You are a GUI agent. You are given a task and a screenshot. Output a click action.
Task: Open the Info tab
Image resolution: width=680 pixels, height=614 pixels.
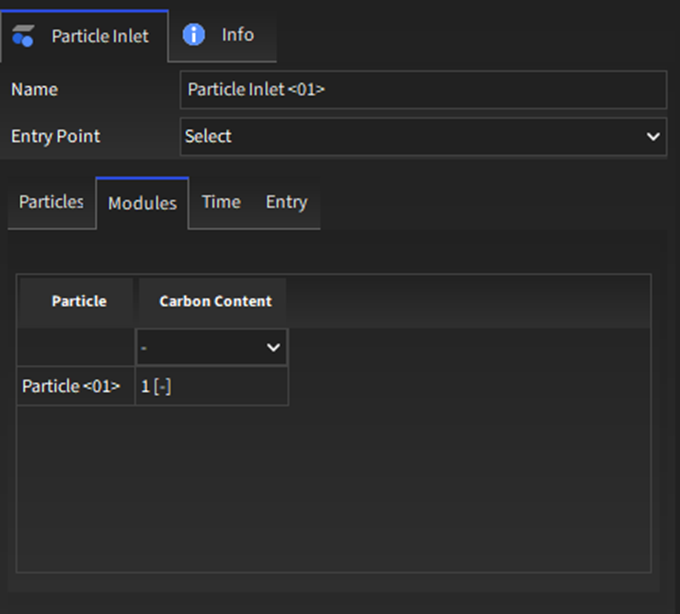(222, 36)
